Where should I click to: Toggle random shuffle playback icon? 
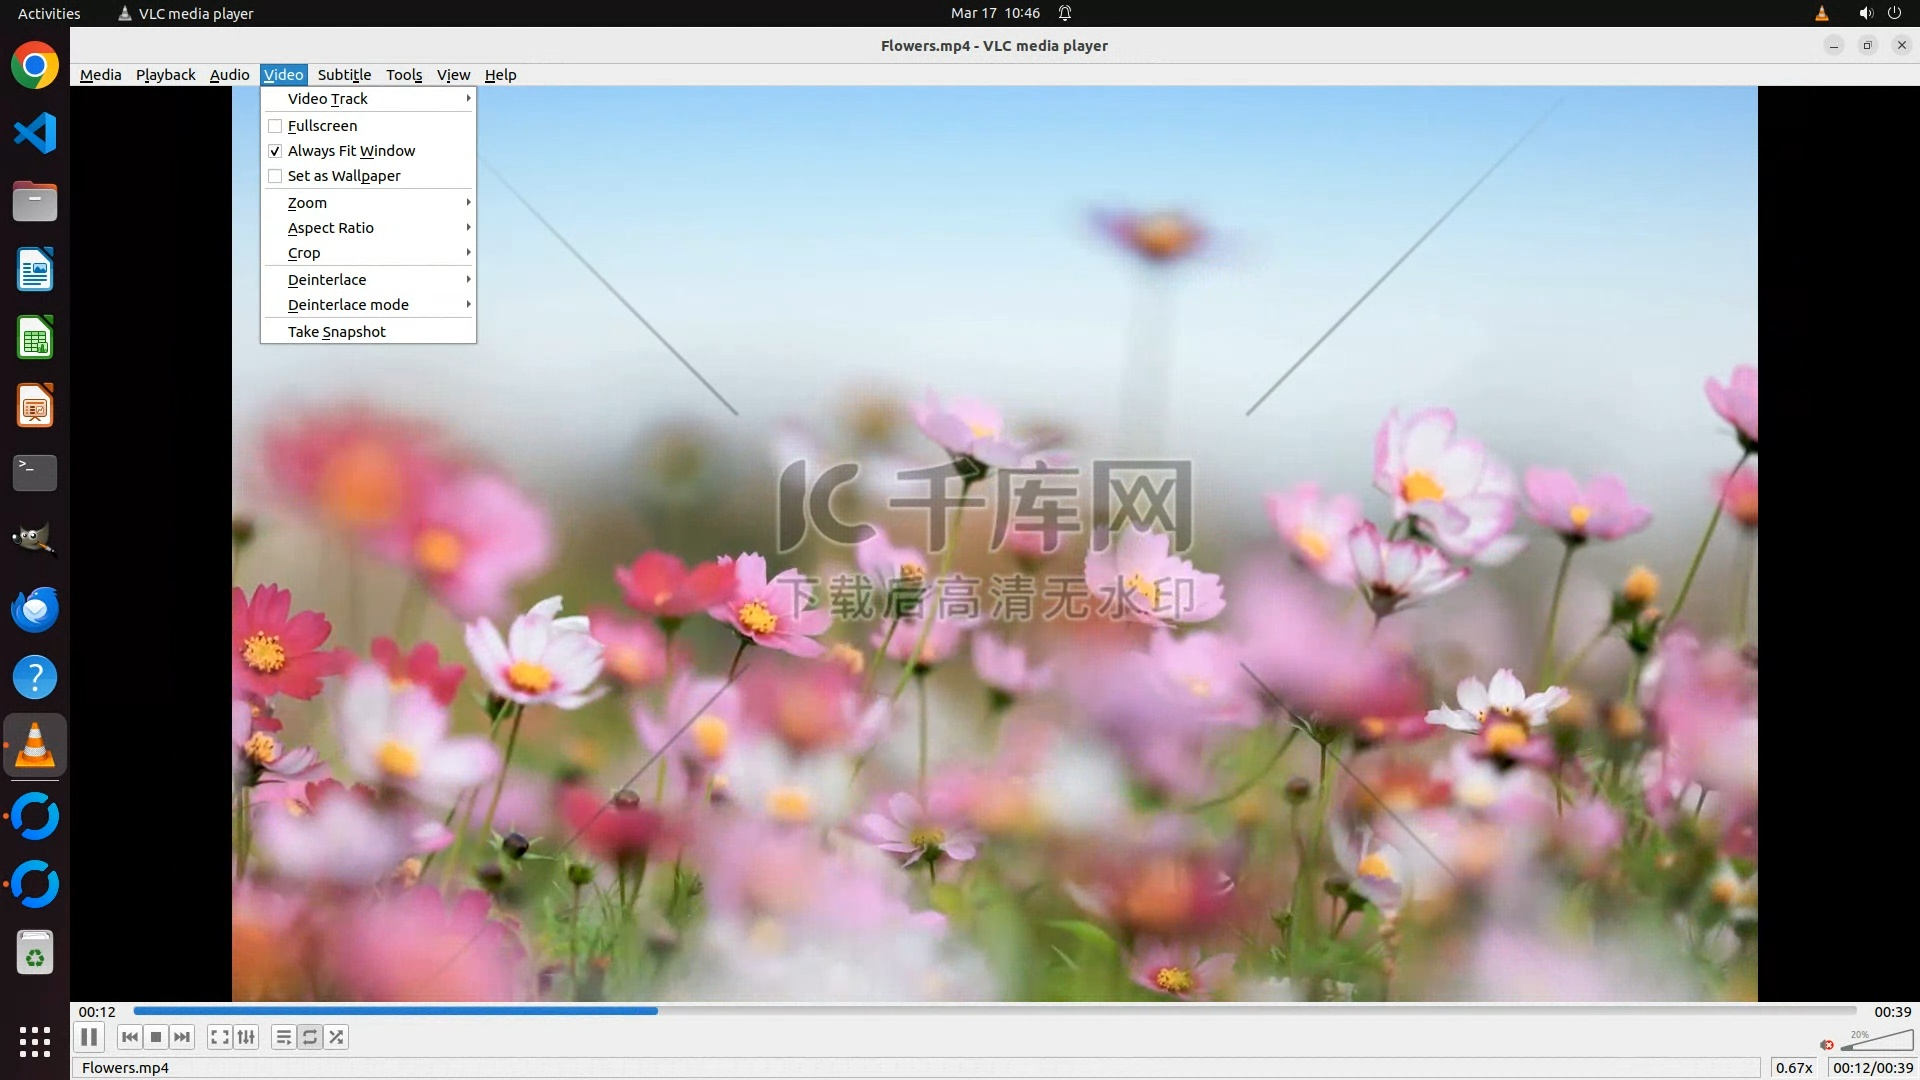point(337,1038)
